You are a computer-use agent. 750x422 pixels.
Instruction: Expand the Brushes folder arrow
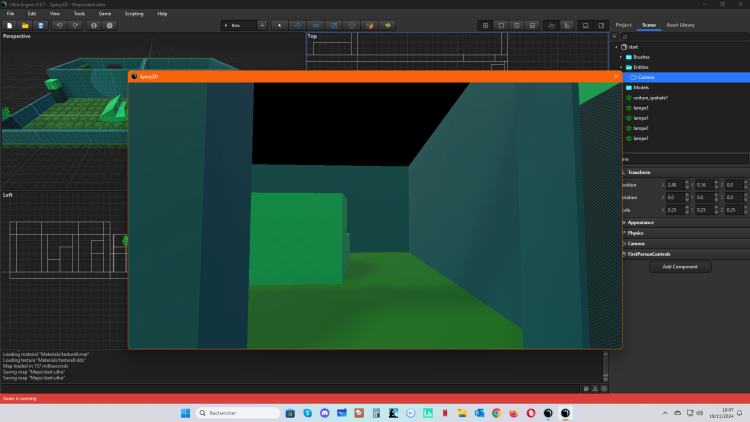621,57
